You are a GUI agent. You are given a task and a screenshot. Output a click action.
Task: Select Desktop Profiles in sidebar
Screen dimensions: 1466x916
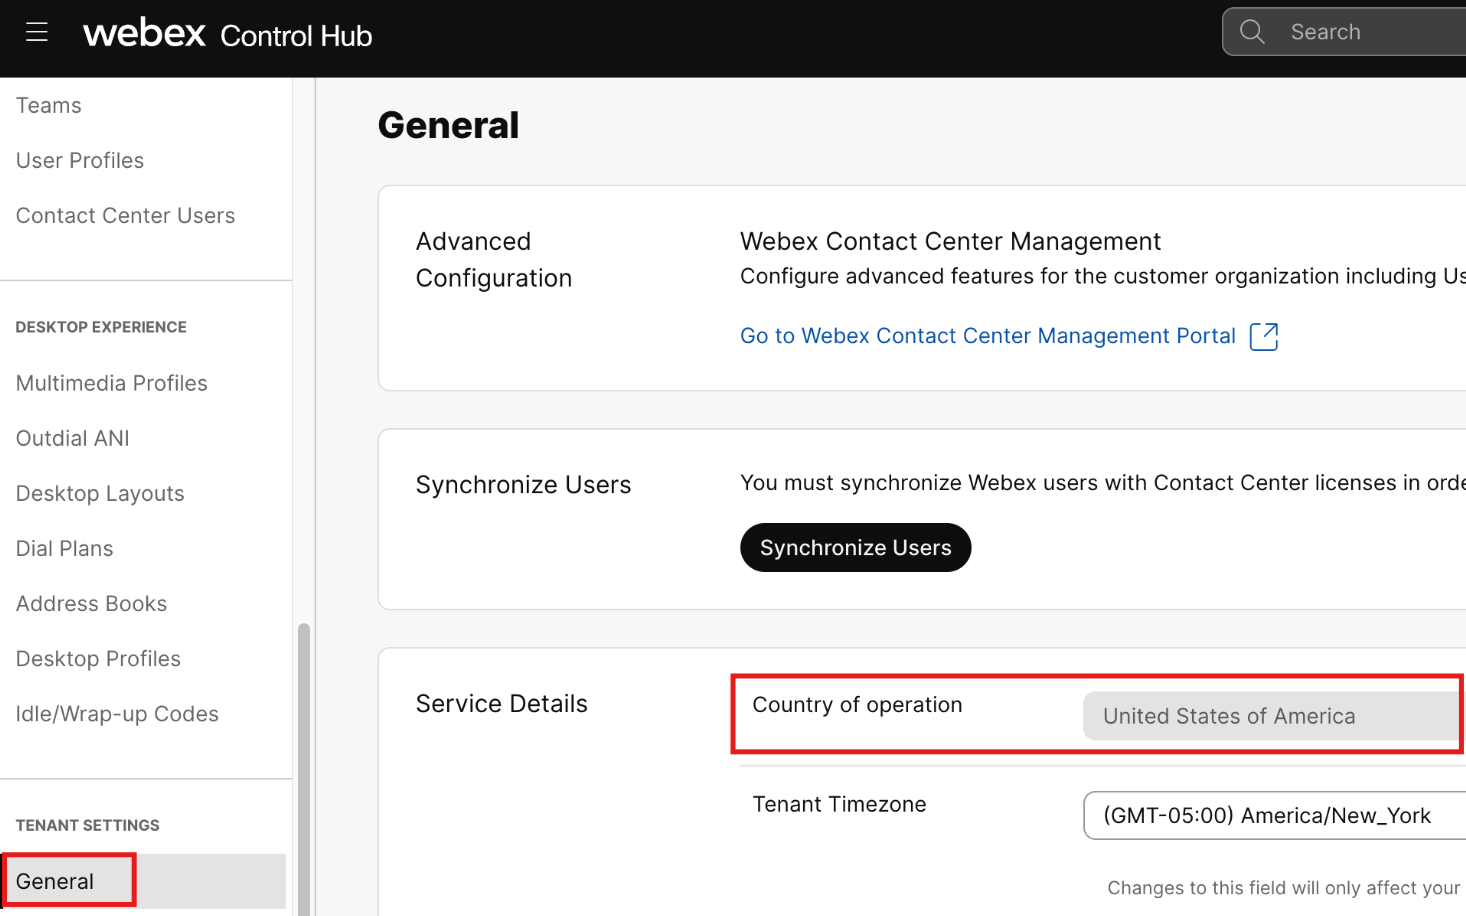(98, 659)
